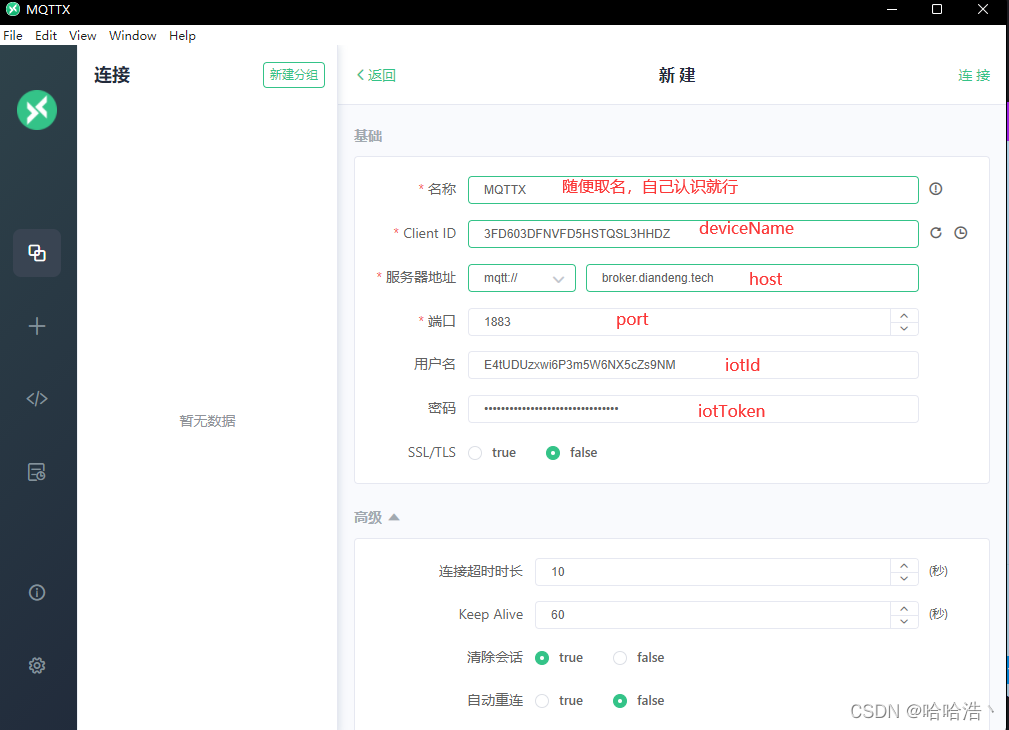This screenshot has width=1009, height=730.
Task: Click the 基础 section heading
Action: point(368,136)
